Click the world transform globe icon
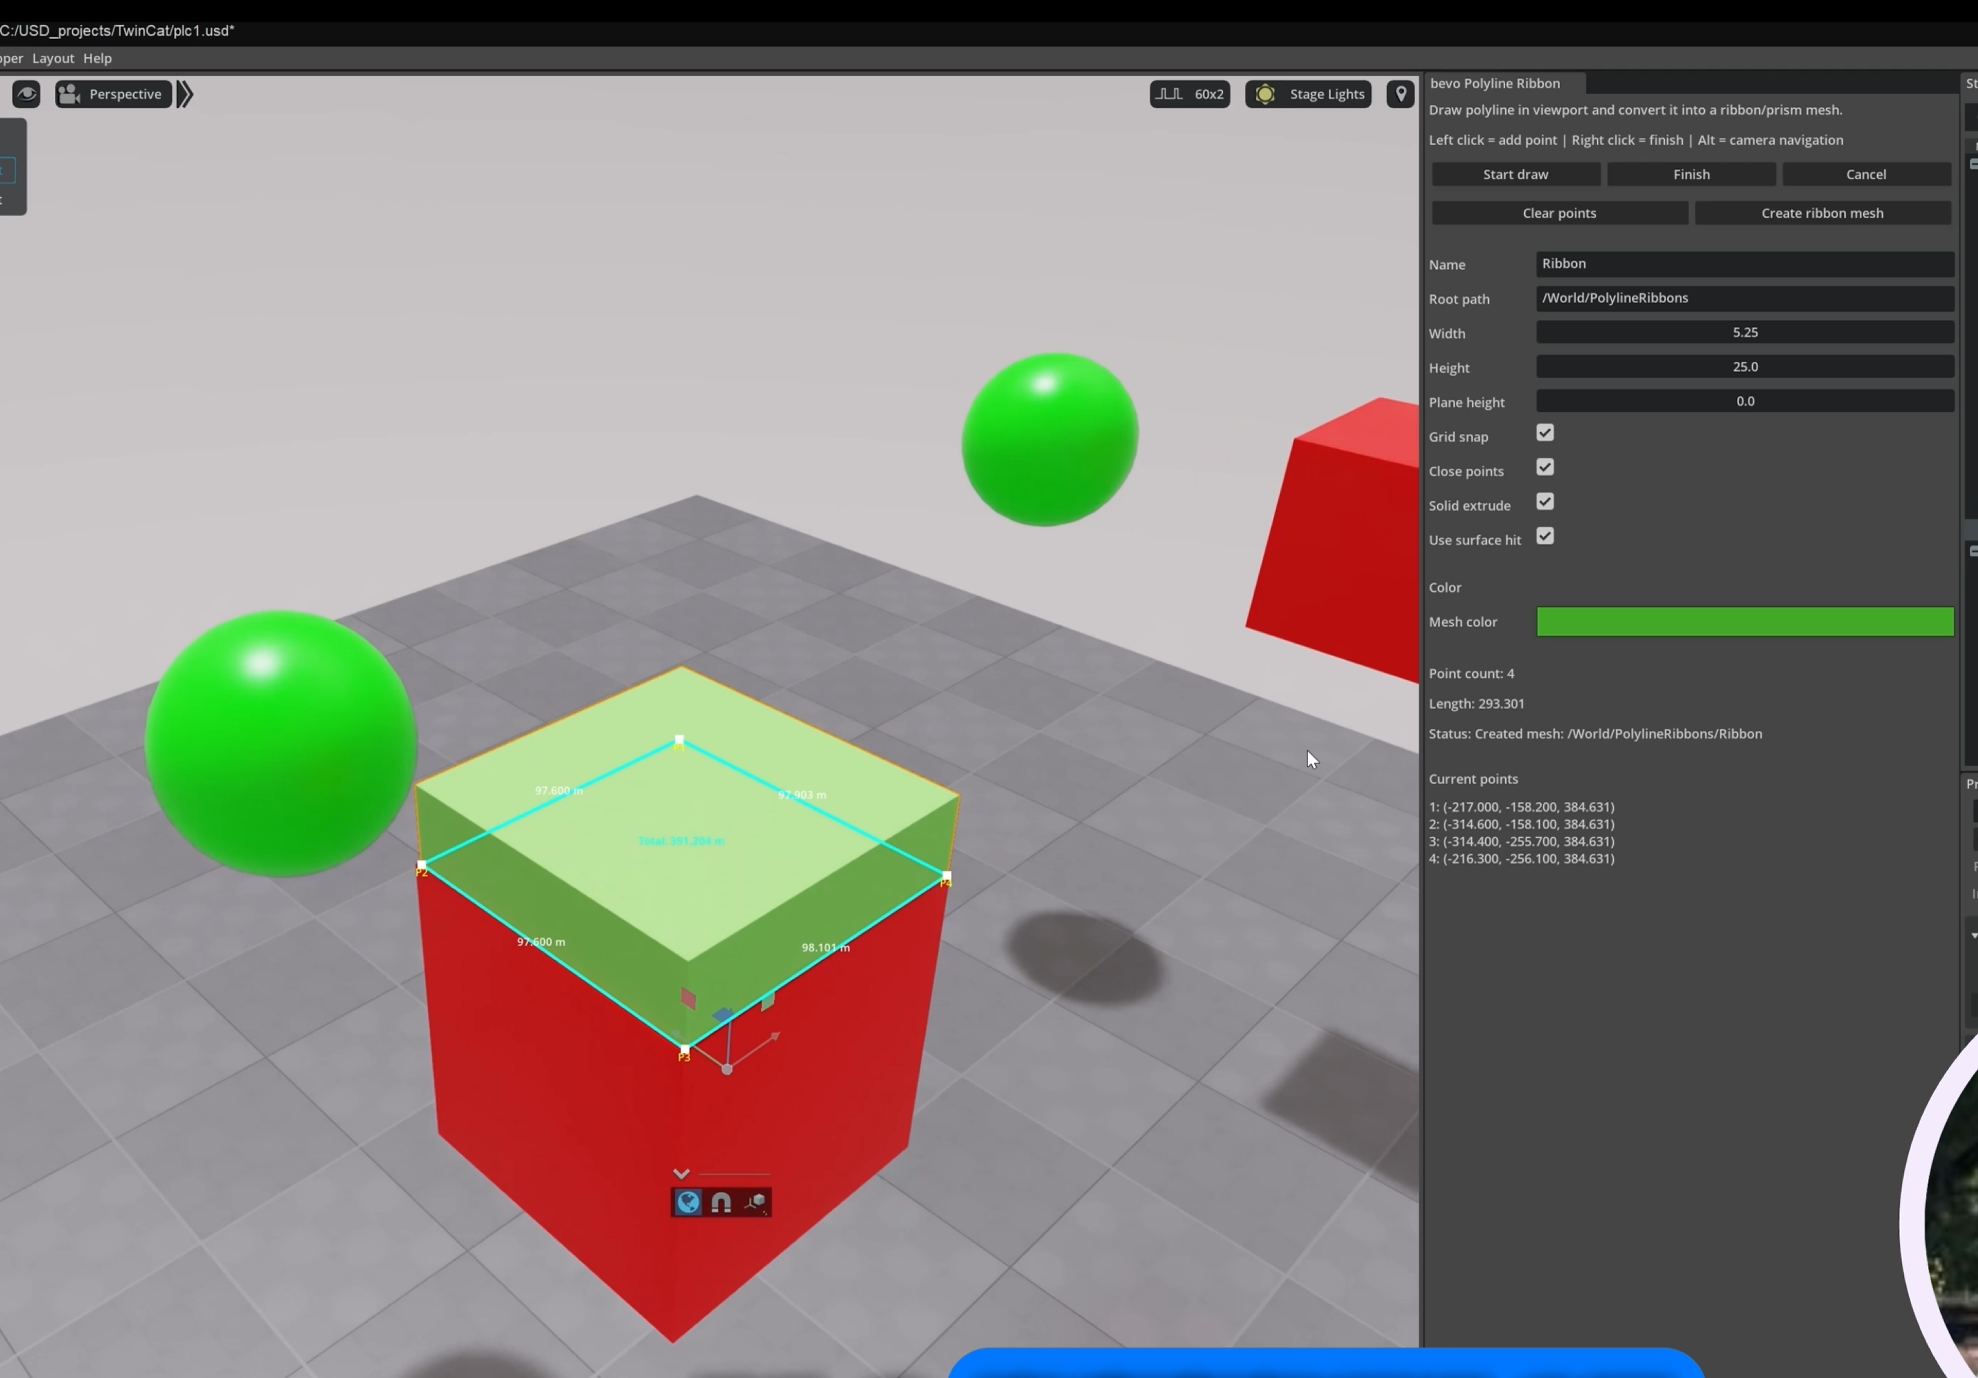The width and height of the screenshot is (1978, 1378). tap(688, 1202)
